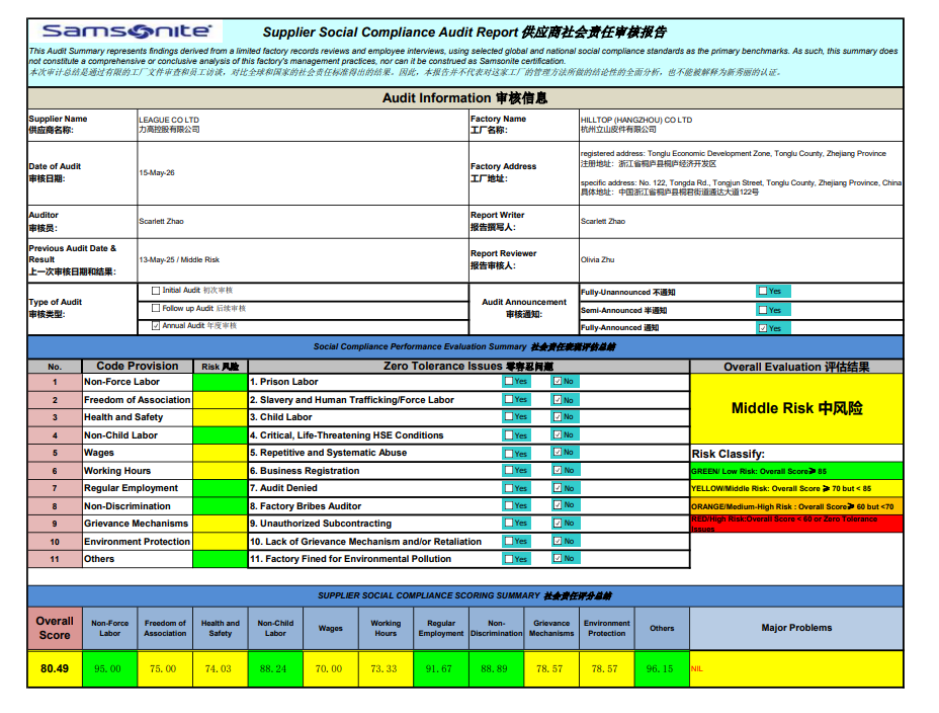The width and height of the screenshot is (939, 713).
Task: Click Regular Employment score 91.67
Action: pos(440,669)
